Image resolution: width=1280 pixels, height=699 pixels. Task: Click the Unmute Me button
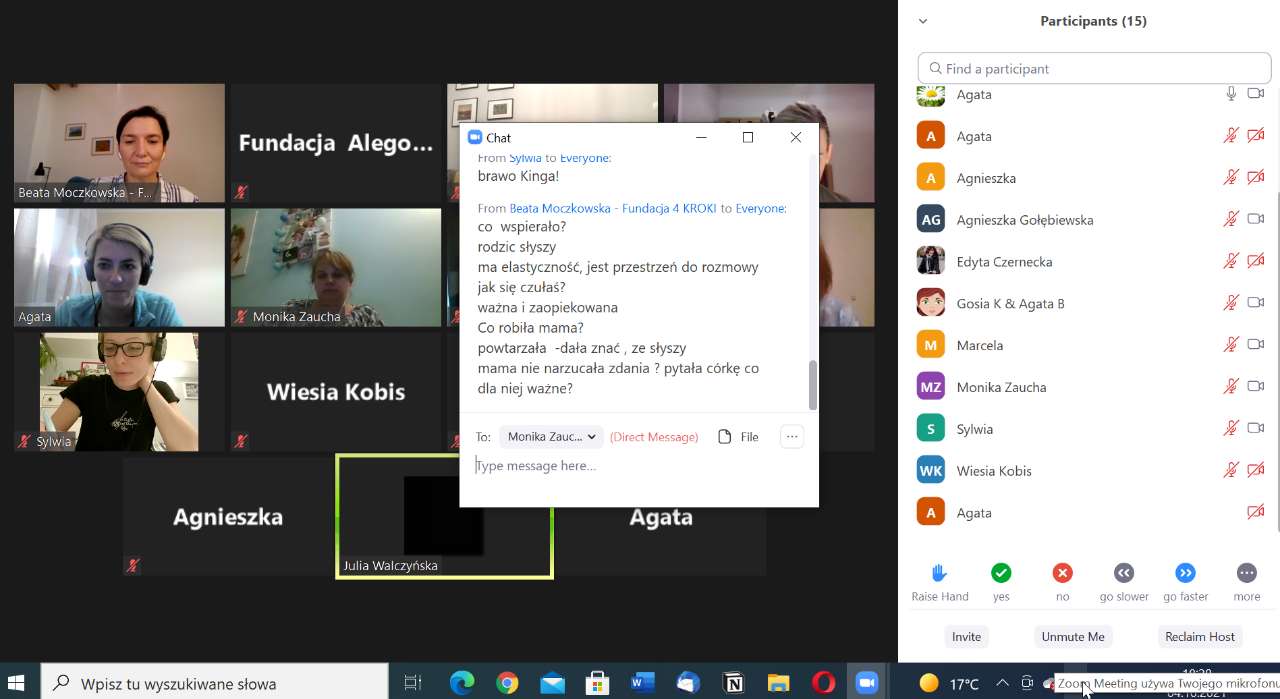tap(1073, 637)
